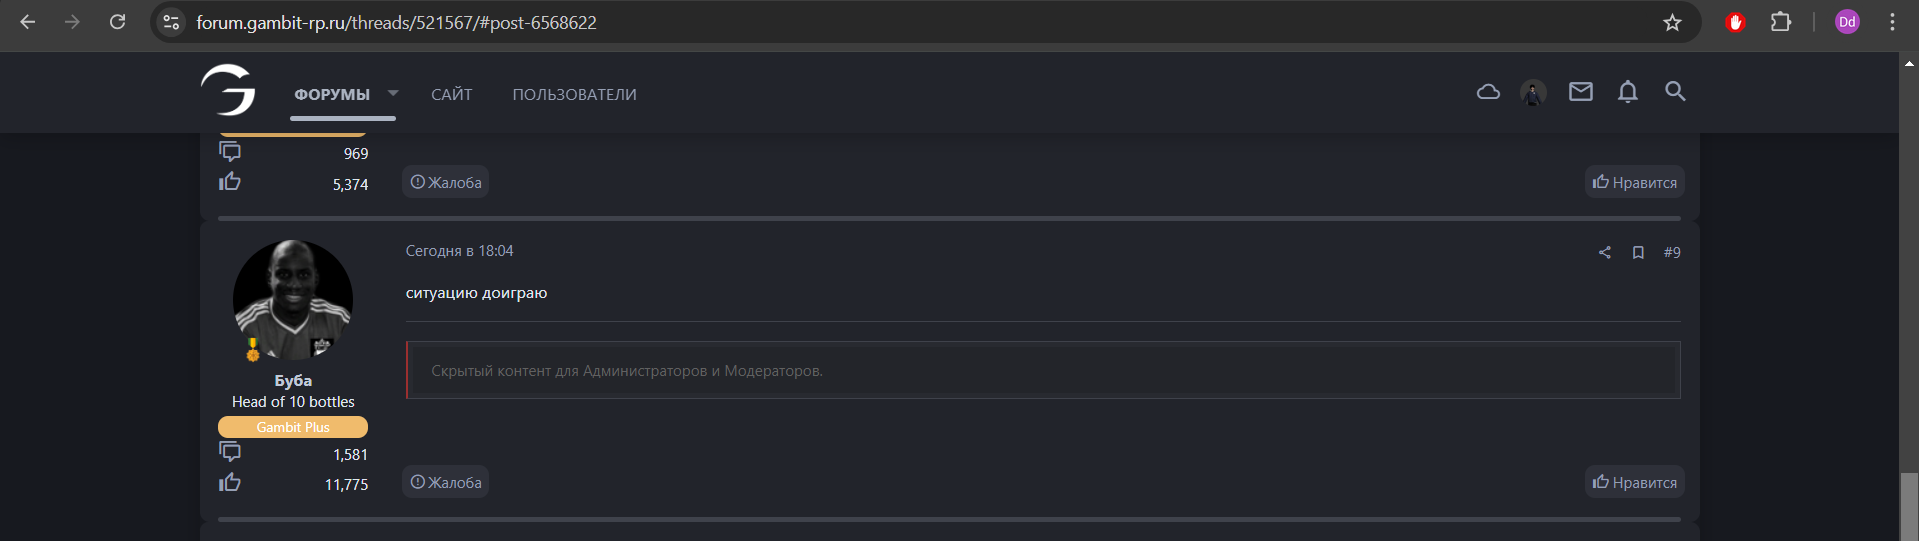The image size is (1919, 541).
Task: Bookmark this page with star icon
Action: point(1672,22)
